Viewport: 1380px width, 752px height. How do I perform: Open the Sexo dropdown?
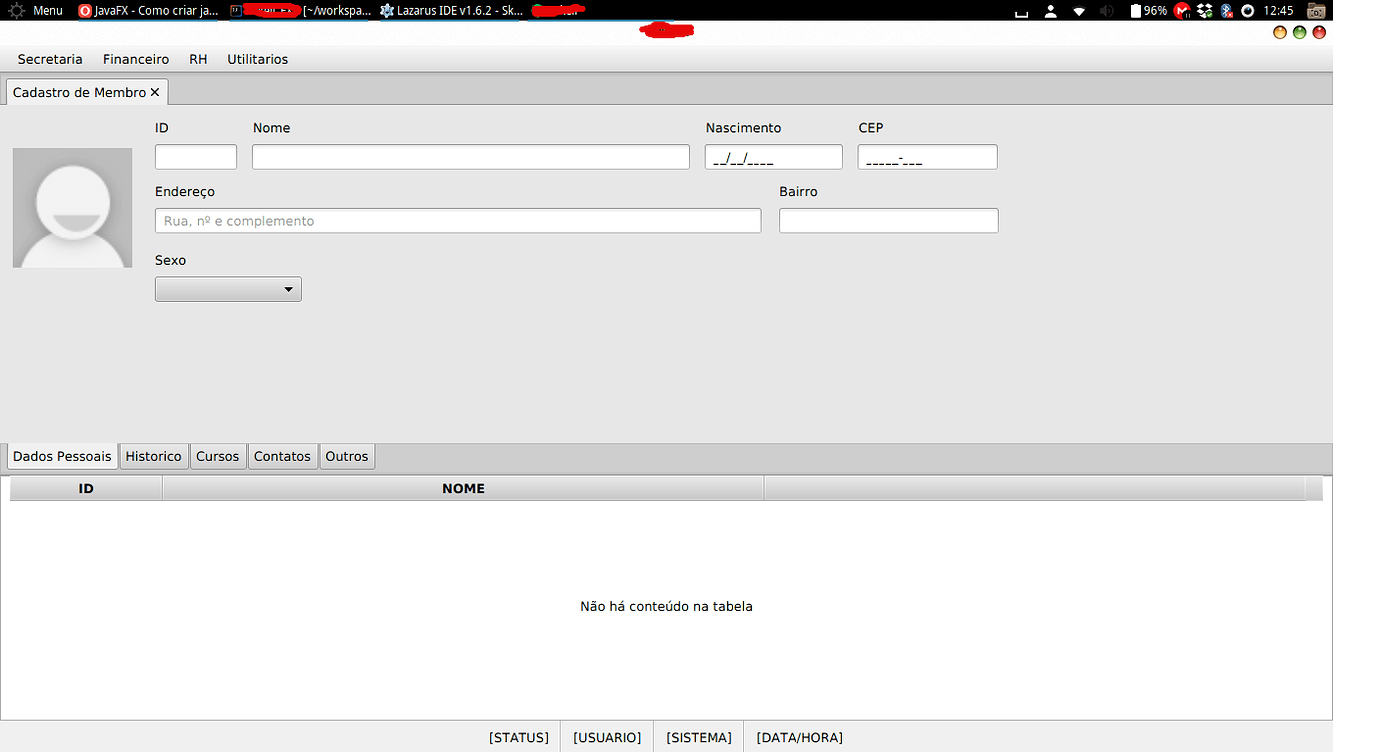[228, 289]
